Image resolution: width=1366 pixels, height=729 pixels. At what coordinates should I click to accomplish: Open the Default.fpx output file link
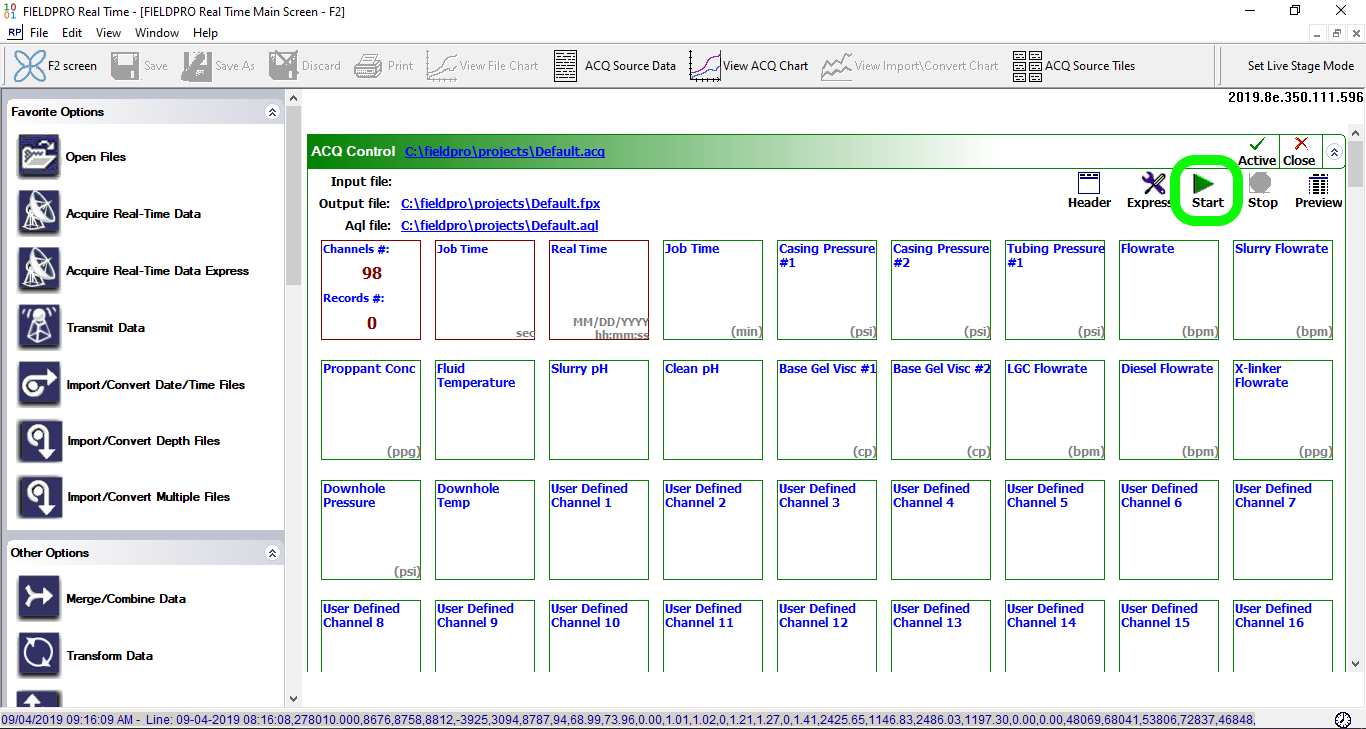click(x=500, y=203)
